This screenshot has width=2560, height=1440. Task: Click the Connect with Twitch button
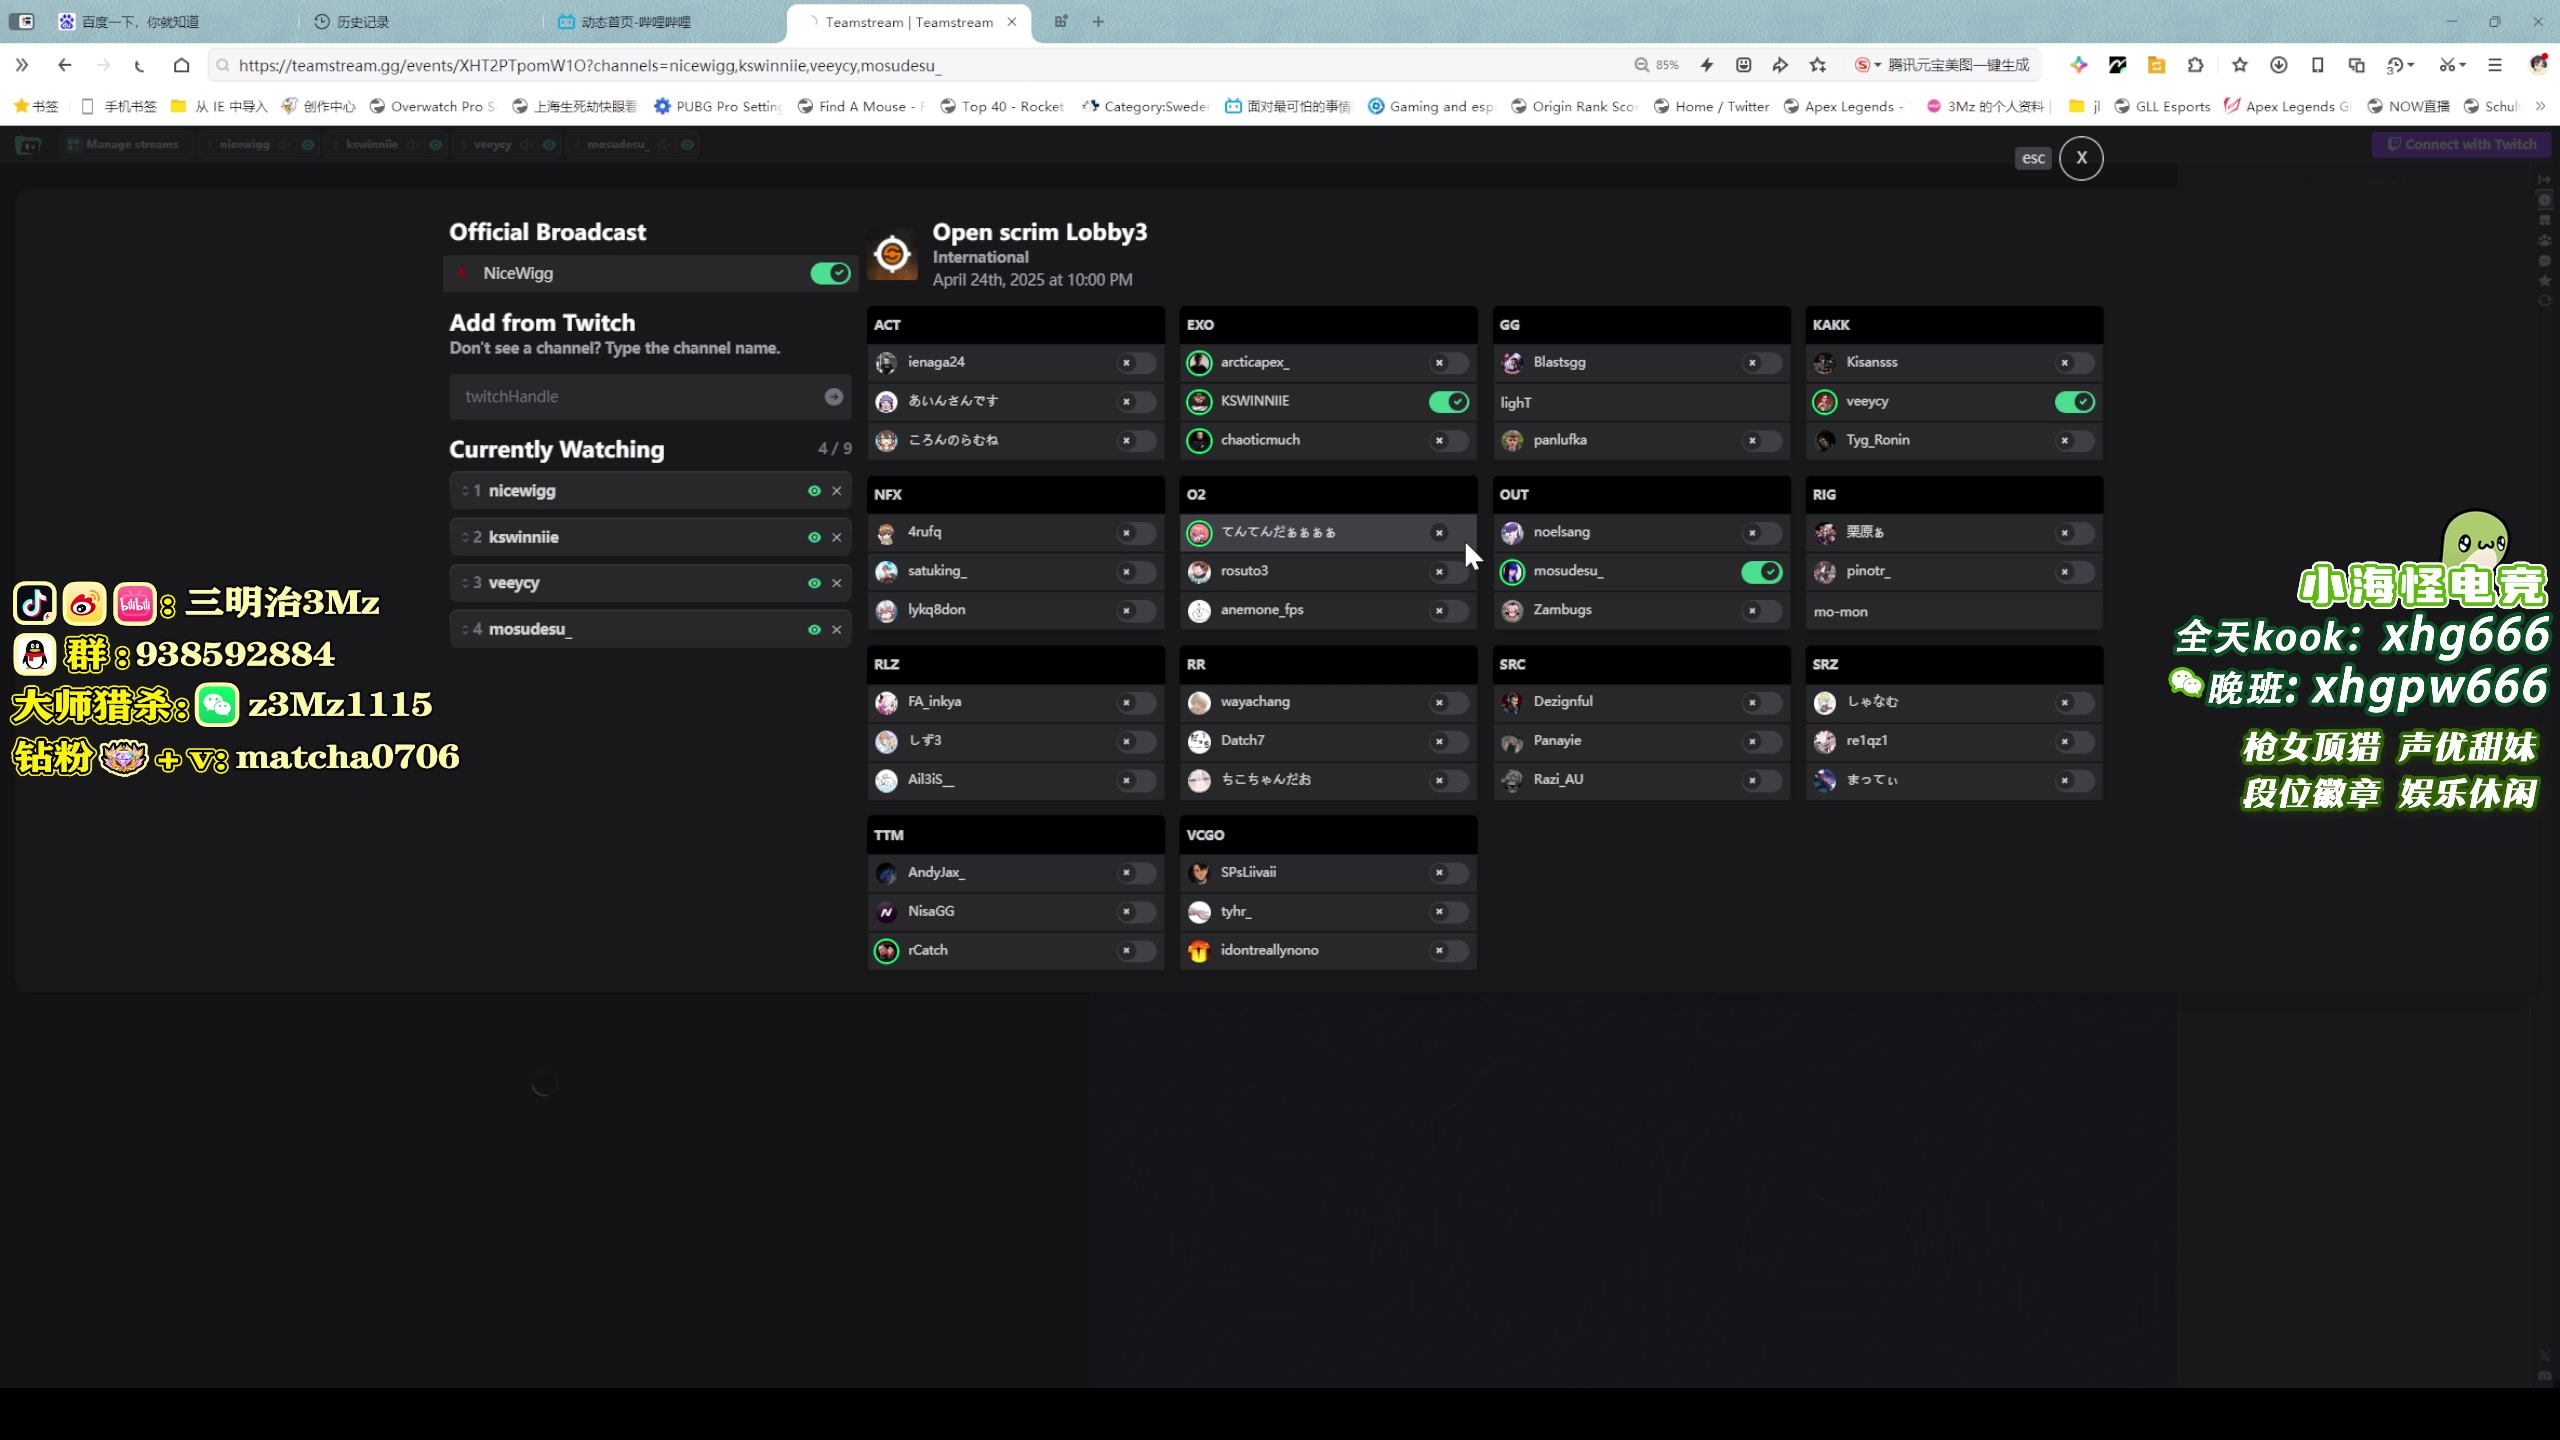pyautogui.click(x=2461, y=144)
